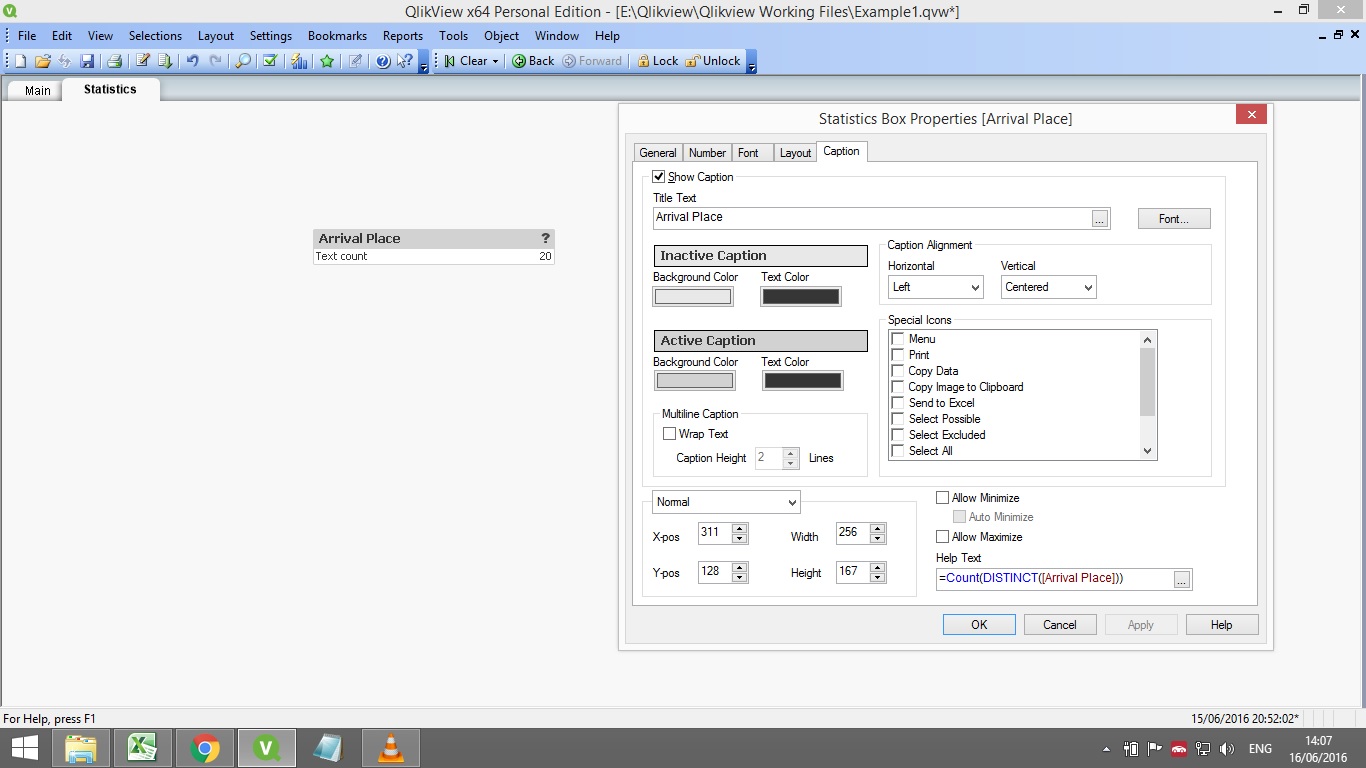This screenshot has width=1366, height=768.
Task: Check Send to Excel special icon
Action: pyautogui.click(x=898, y=403)
